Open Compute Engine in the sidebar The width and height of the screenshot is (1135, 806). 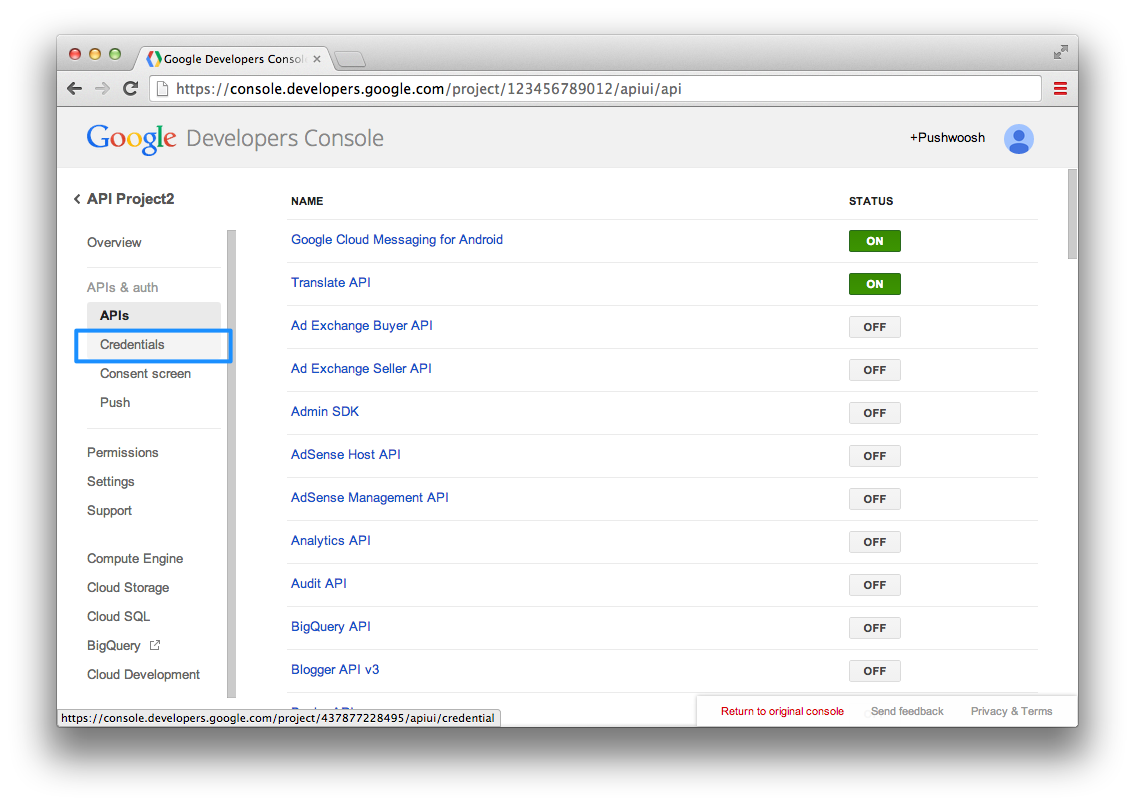tap(135, 558)
